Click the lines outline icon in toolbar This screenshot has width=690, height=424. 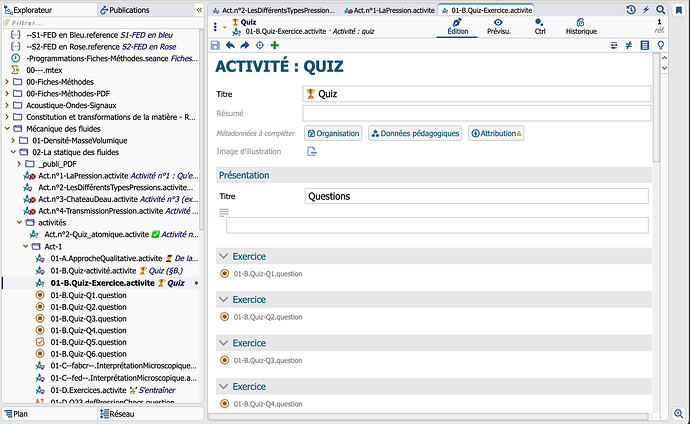614,45
